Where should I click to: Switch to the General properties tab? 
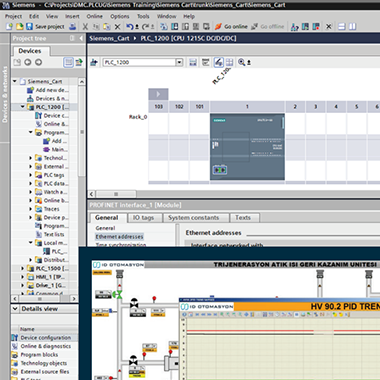(106, 218)
